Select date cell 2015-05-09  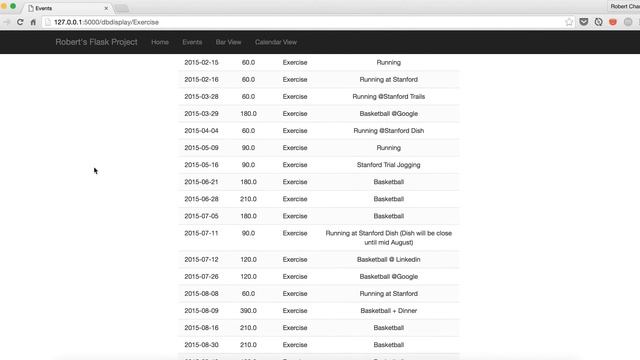tap(201, 148)
